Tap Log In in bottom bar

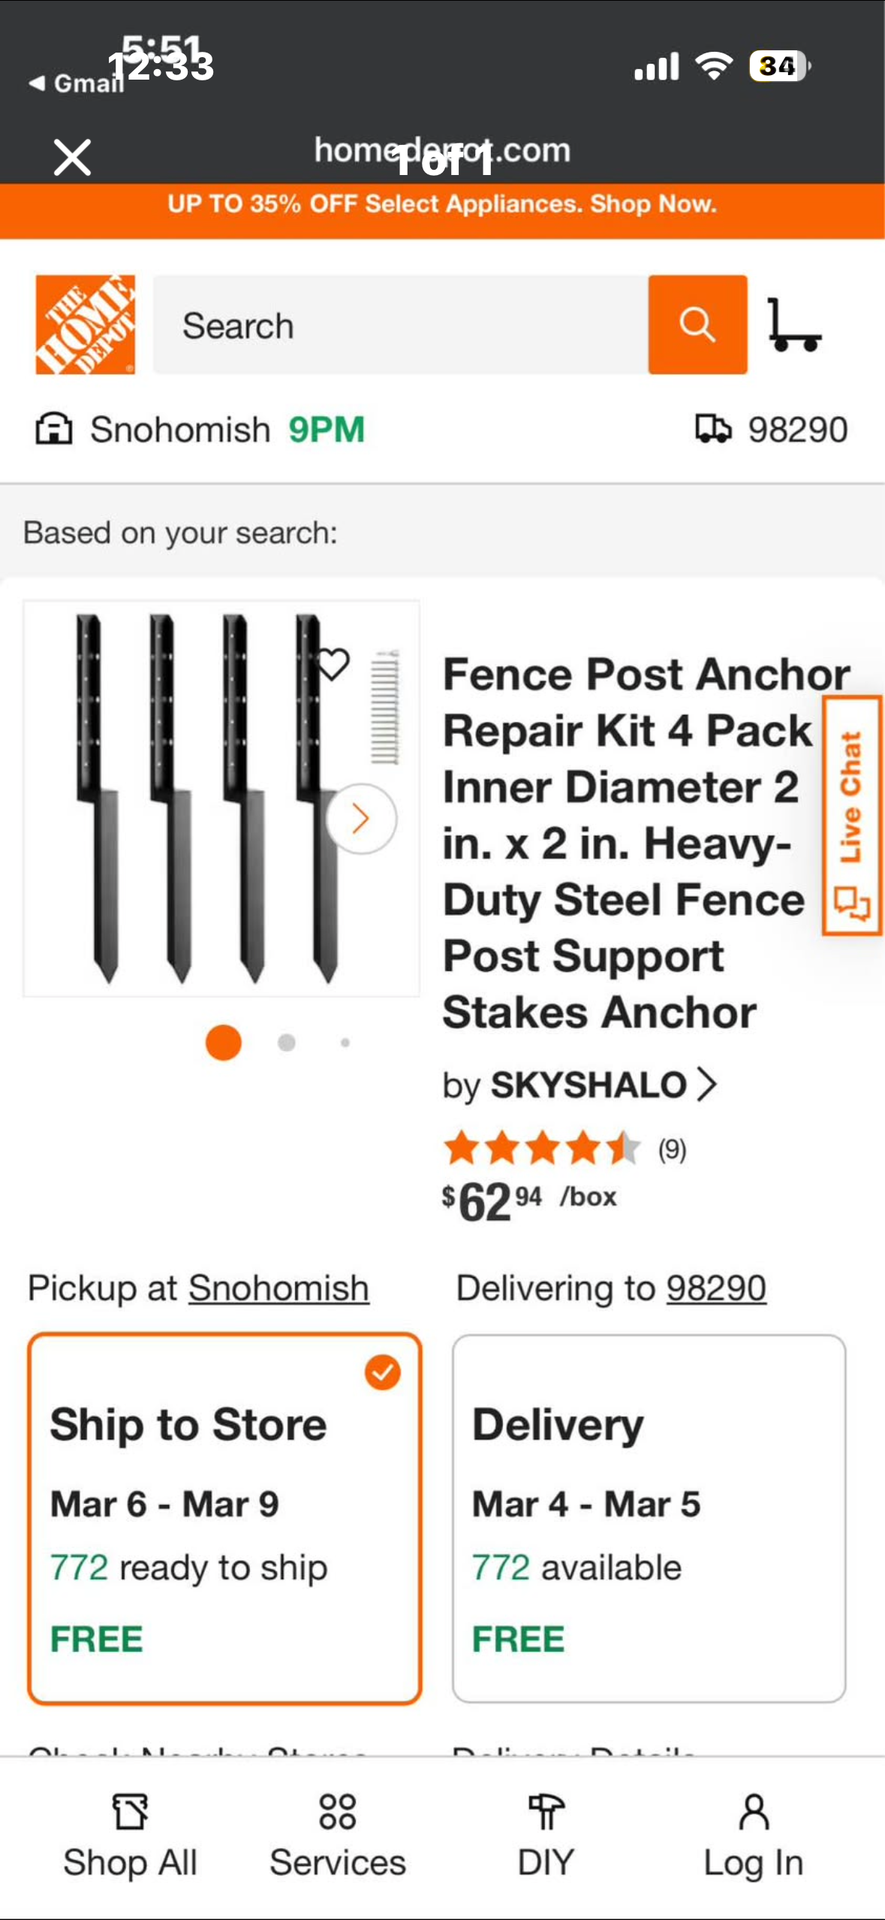coord(753,1836)
